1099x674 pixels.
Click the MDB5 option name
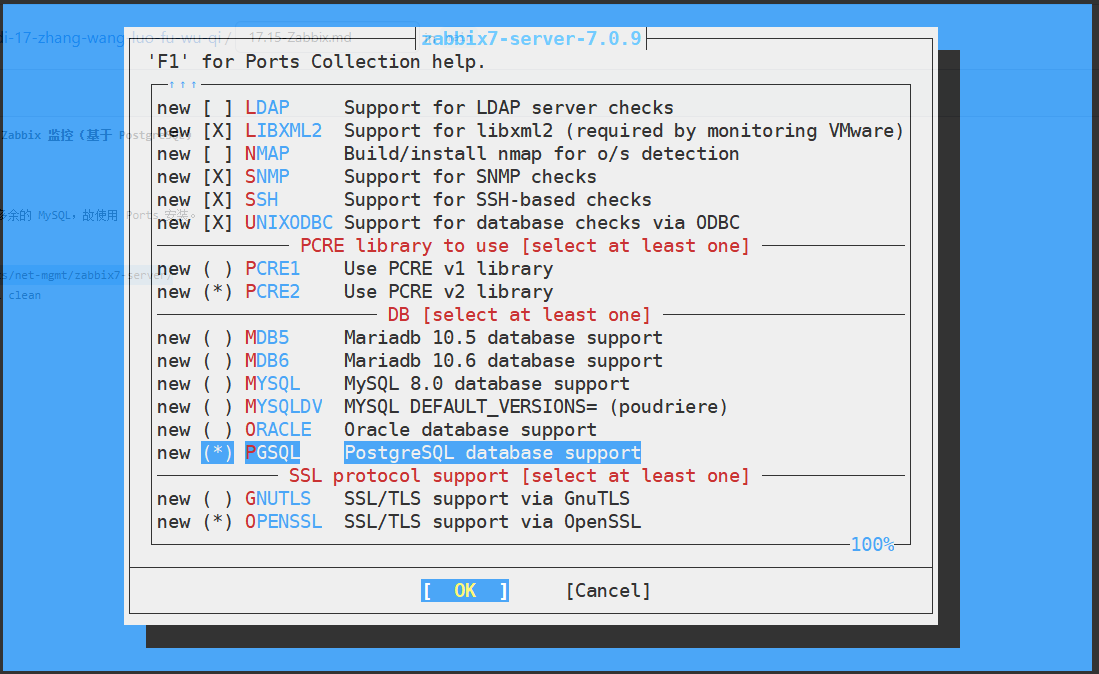click(x=267, y=338)
